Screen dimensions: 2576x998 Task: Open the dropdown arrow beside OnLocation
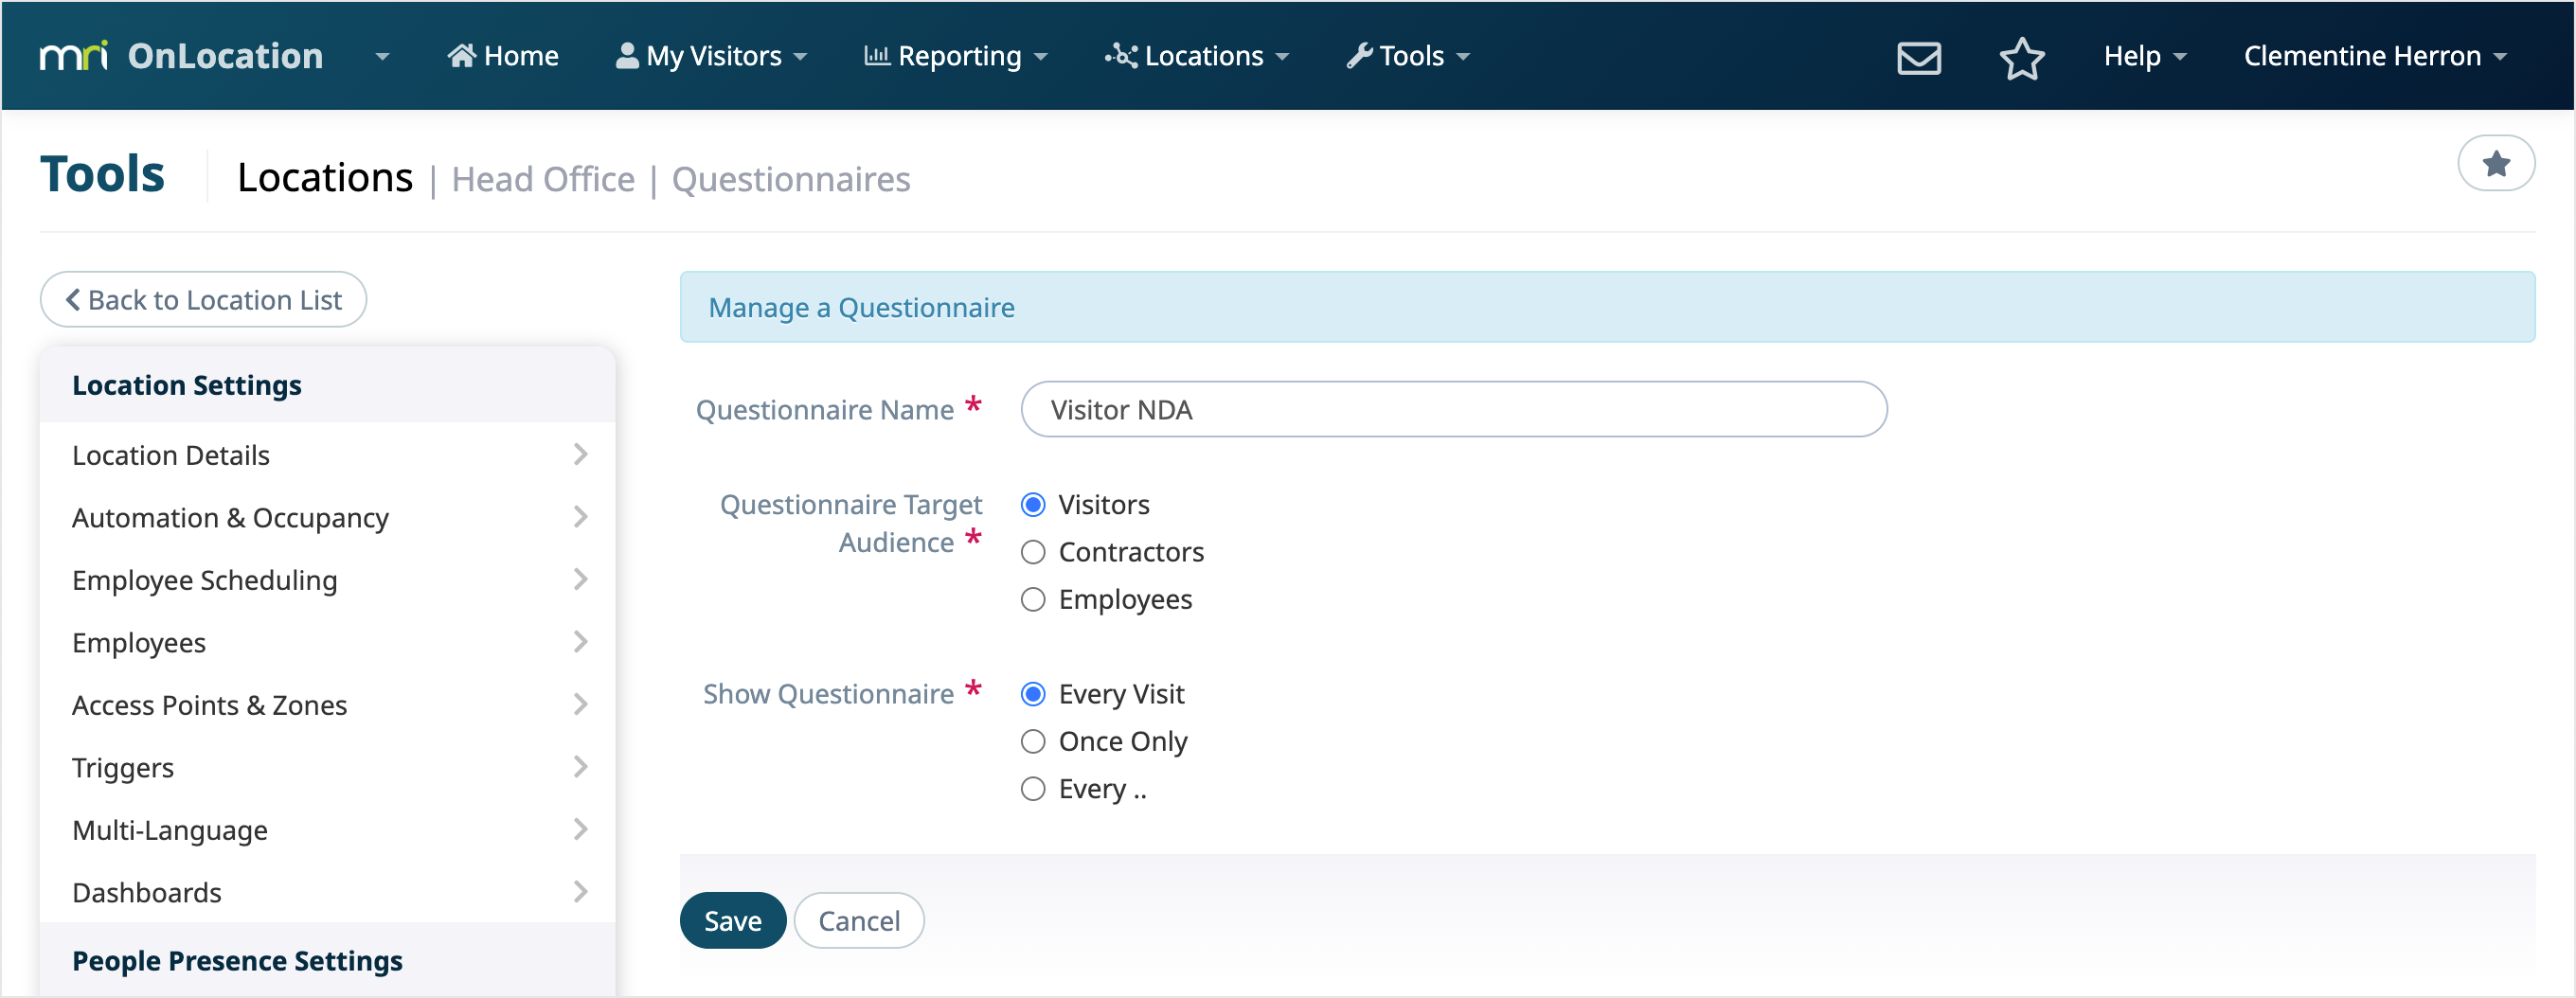click(382, 57)
